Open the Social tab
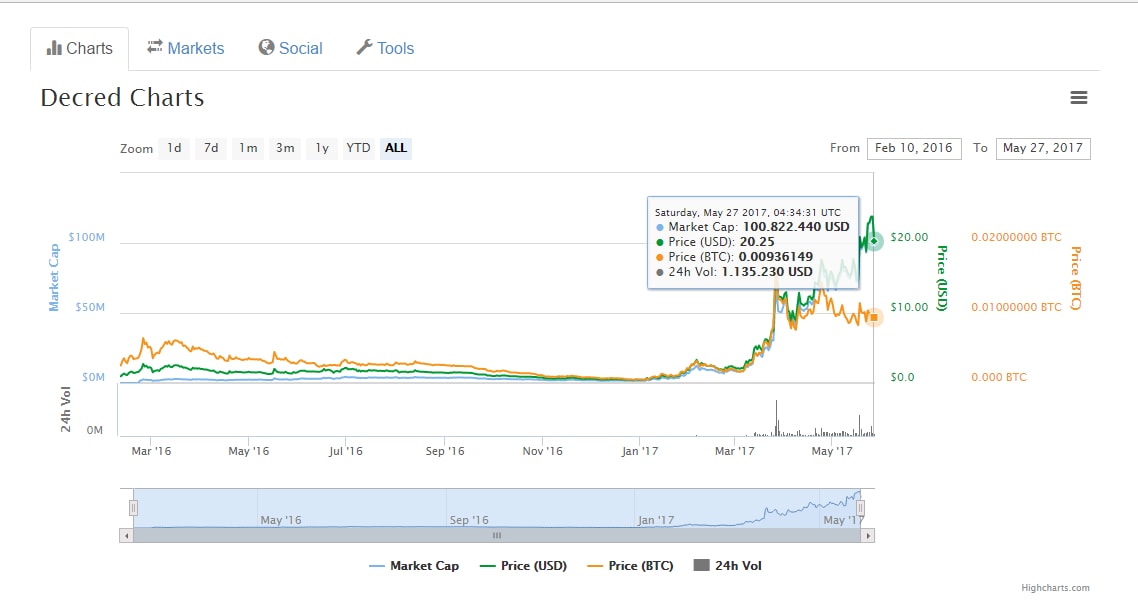This screenshot has height=612, width=1138. (x=290, y=49)
